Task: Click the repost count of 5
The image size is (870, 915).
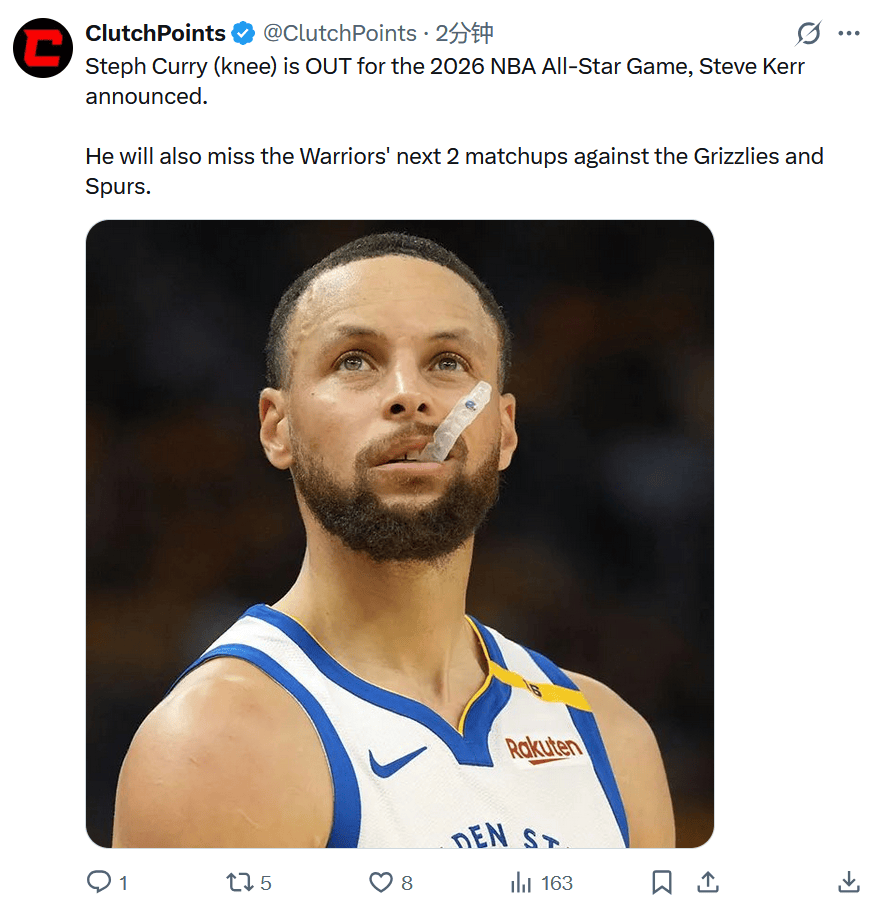Action: 266,883
